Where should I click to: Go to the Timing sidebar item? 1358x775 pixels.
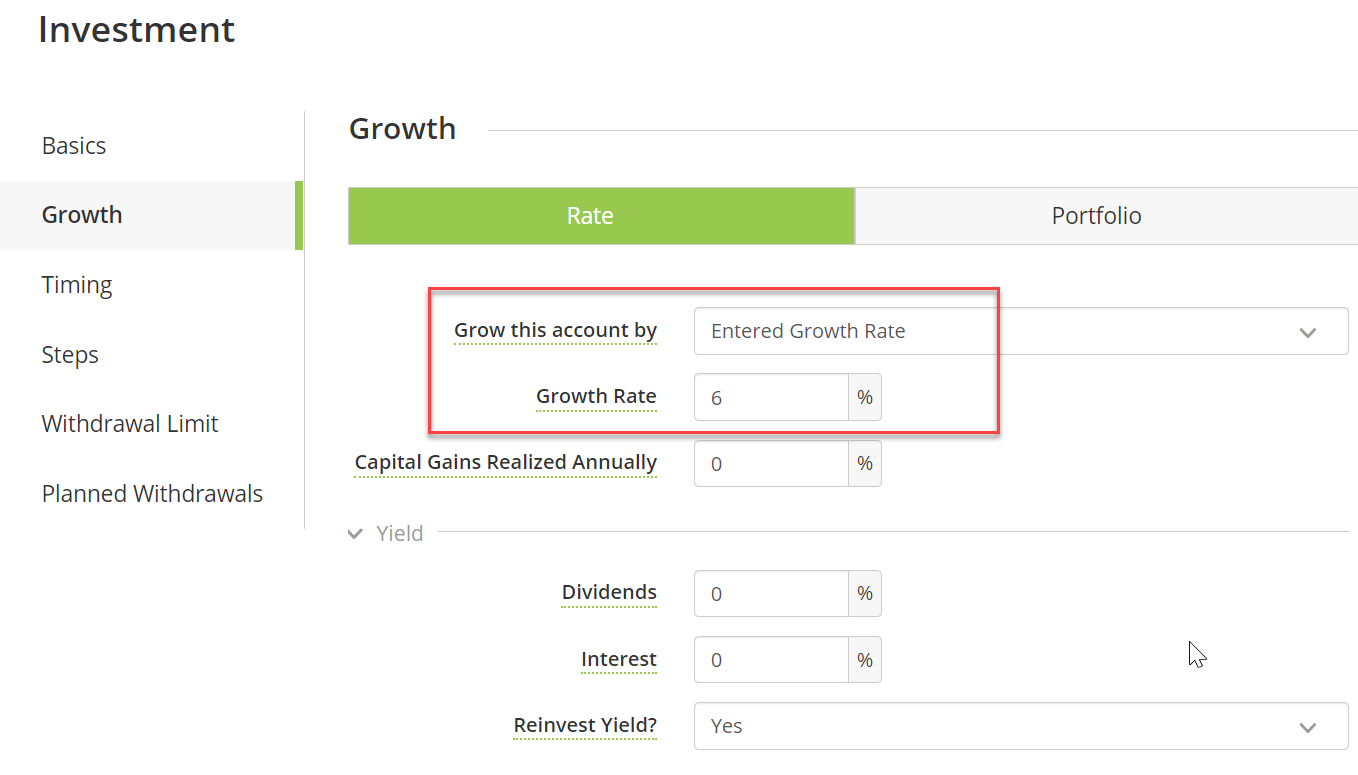coord(77,285)
